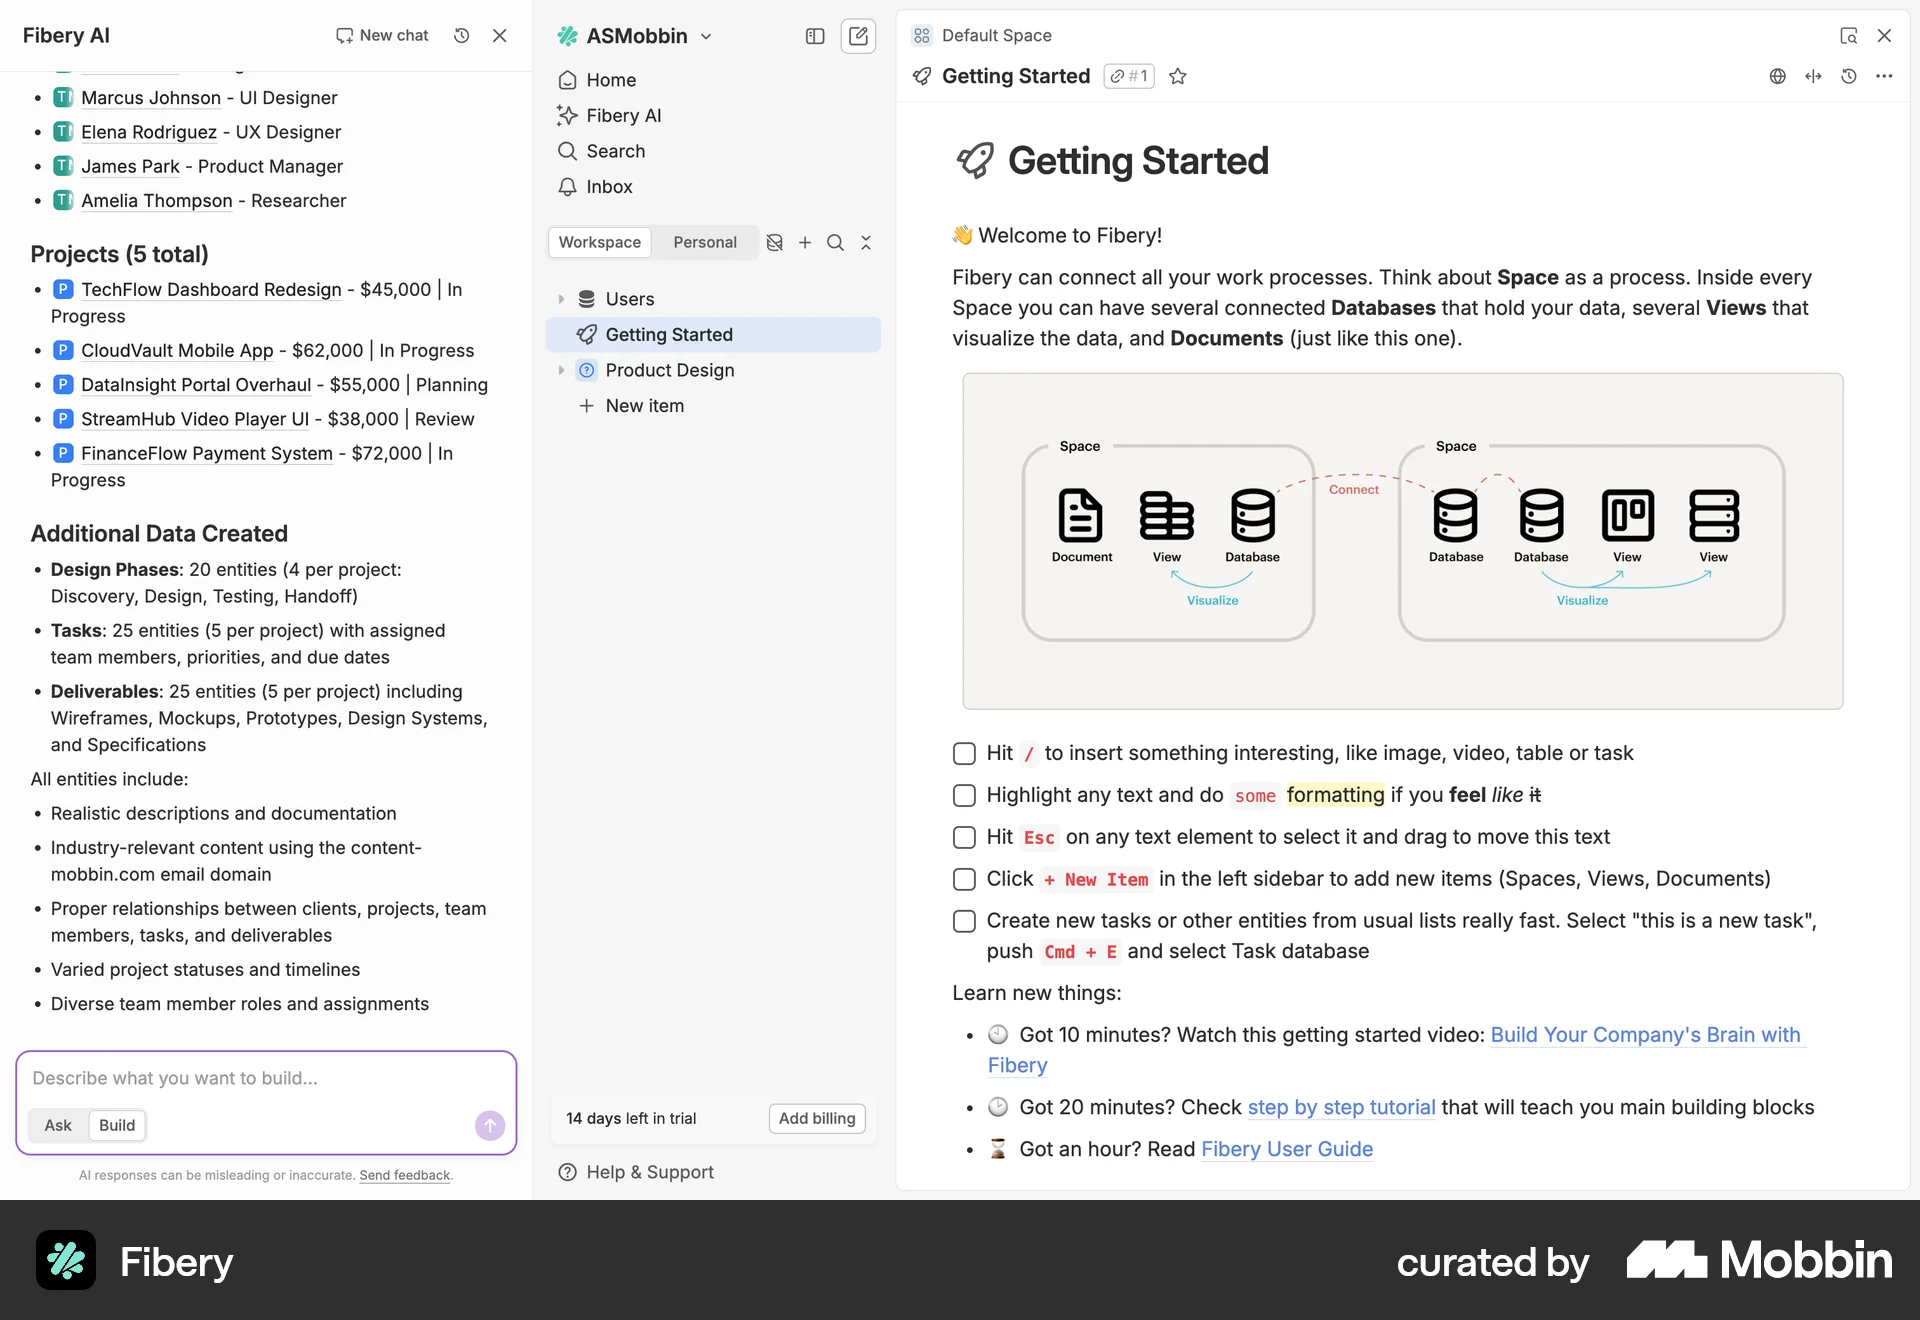Open sidebar search magnifier icon
The height and width of the screenshot is (1320, 1920).
(835, 242)
